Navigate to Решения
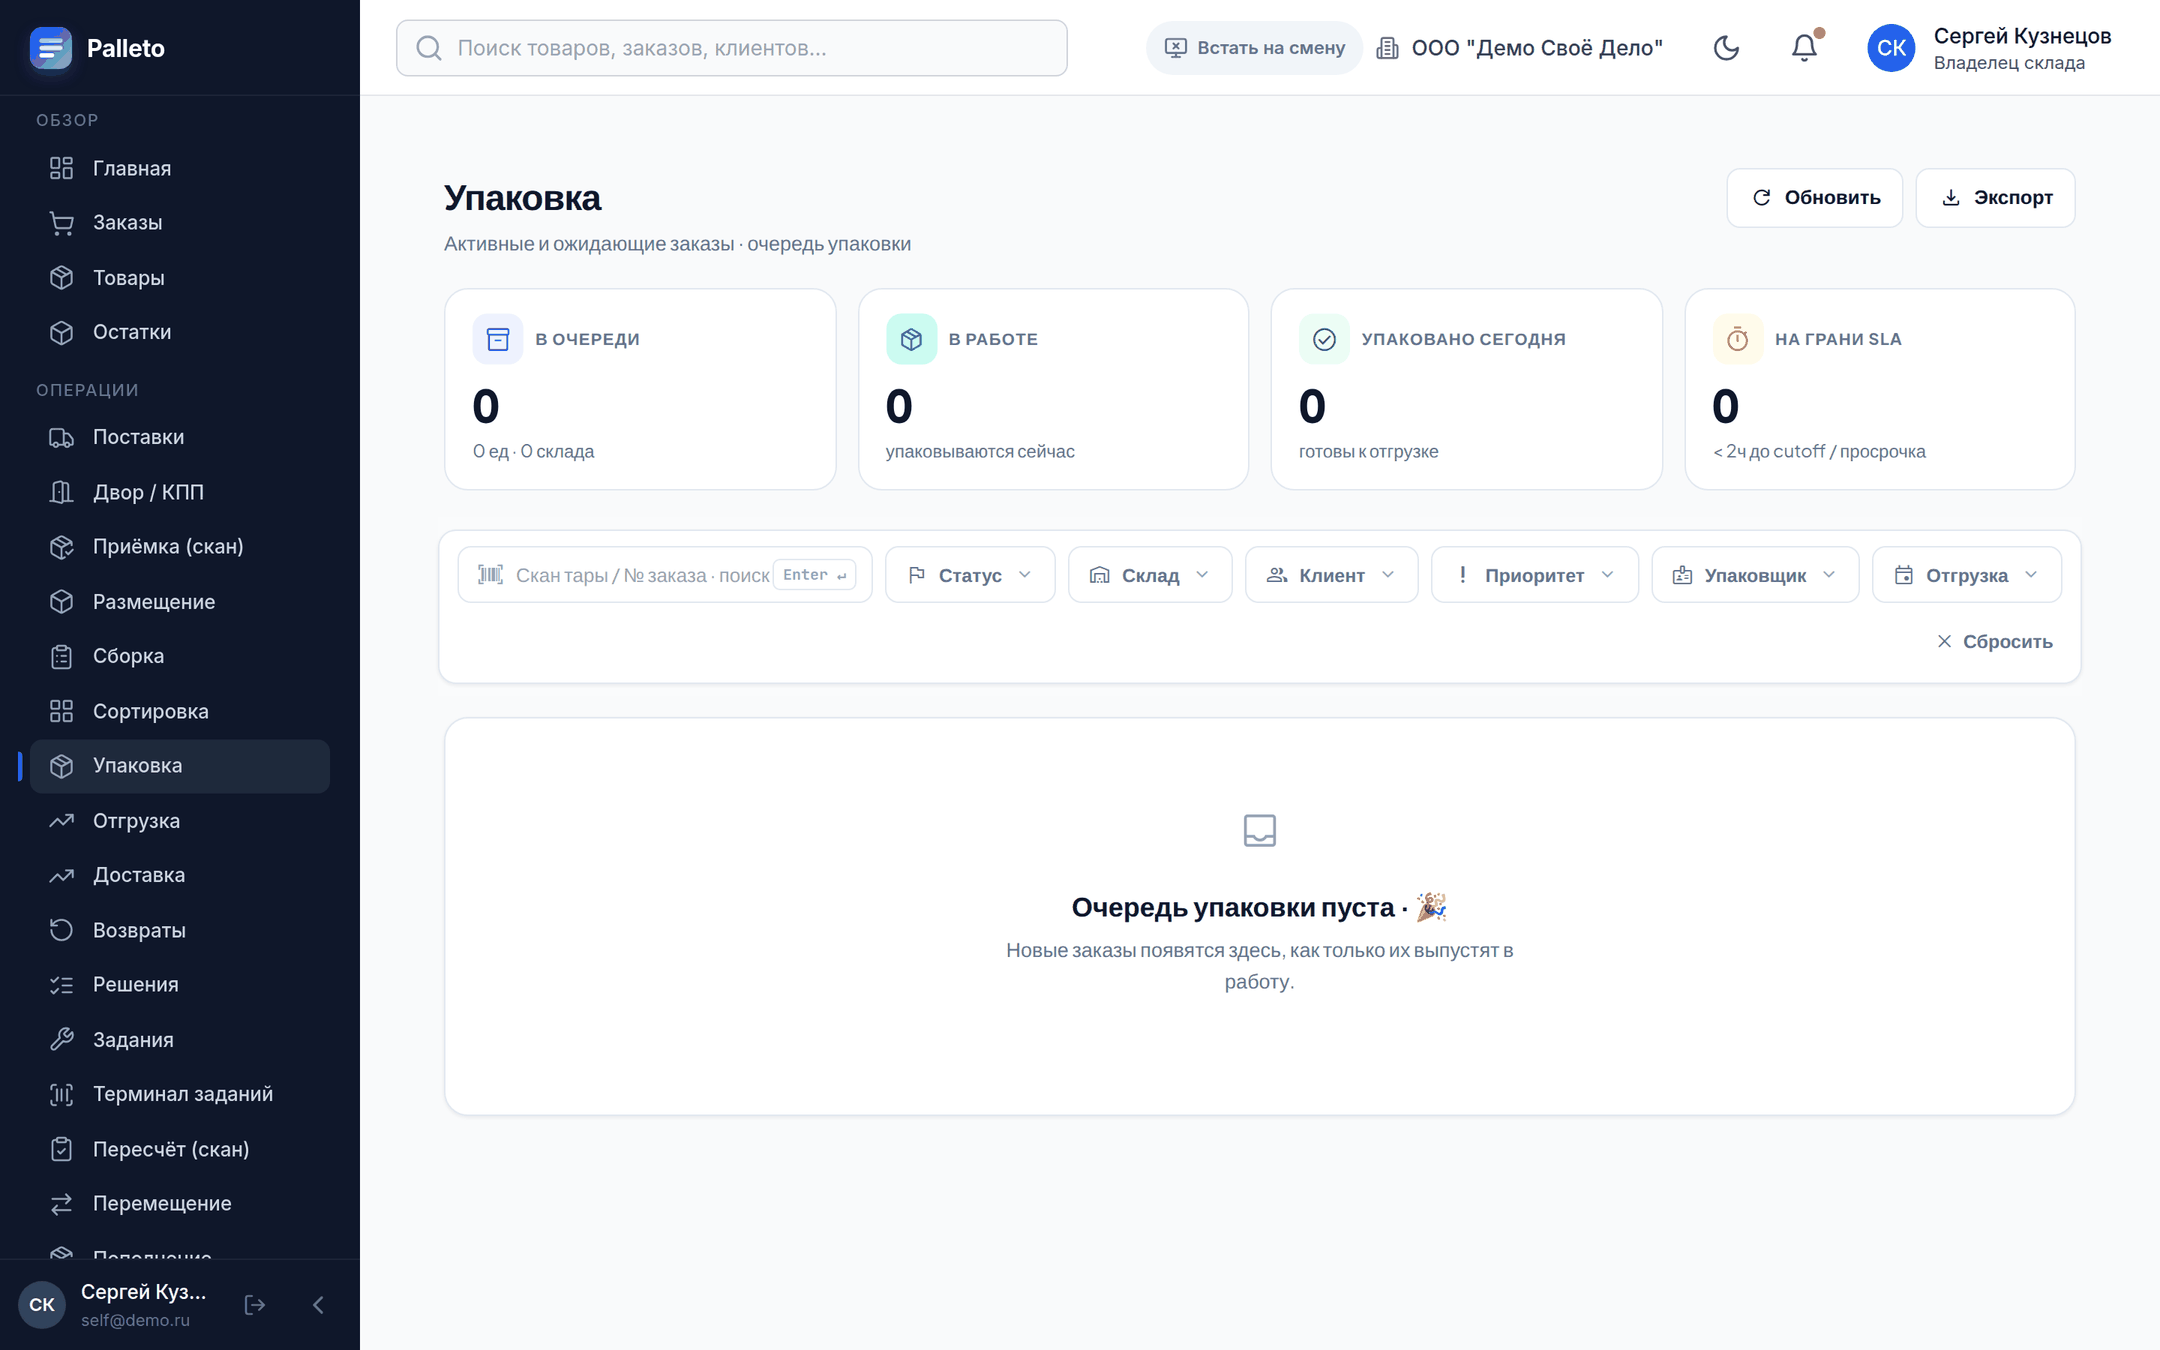 pyautogui.click(x=180, y=984)
